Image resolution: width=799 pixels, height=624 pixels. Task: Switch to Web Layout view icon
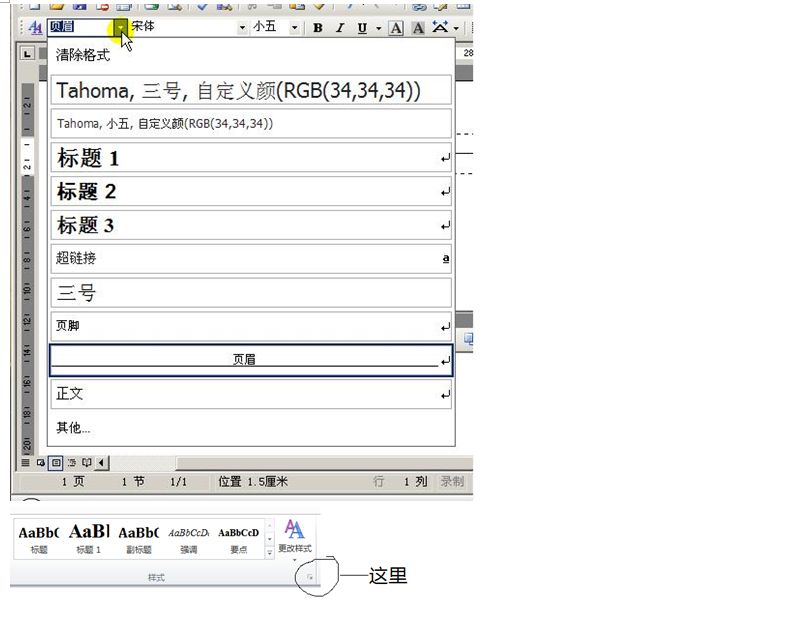pos(40,463)
